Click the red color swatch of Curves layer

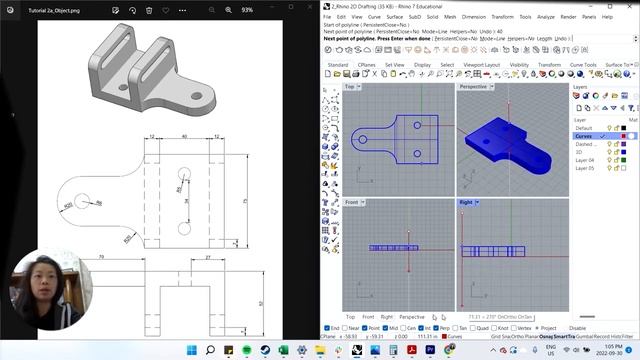[624, 136]
